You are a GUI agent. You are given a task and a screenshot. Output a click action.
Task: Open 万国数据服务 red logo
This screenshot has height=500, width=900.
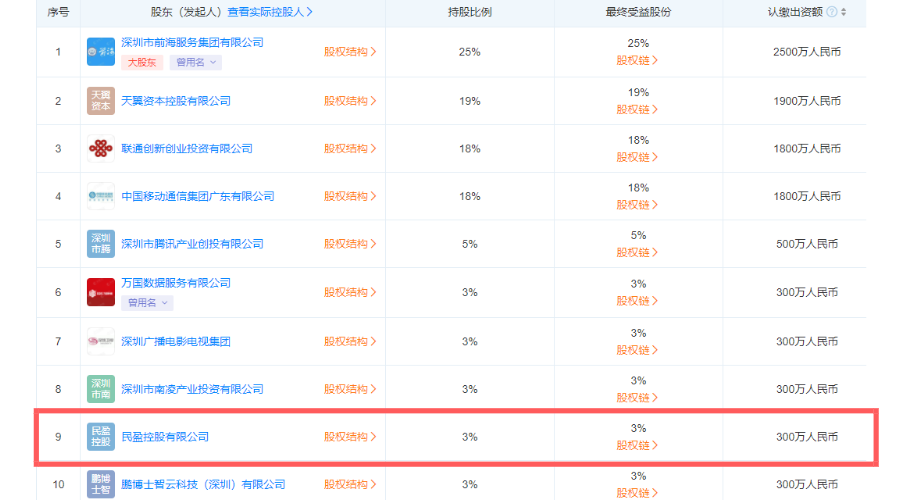[x=101, y=292]
